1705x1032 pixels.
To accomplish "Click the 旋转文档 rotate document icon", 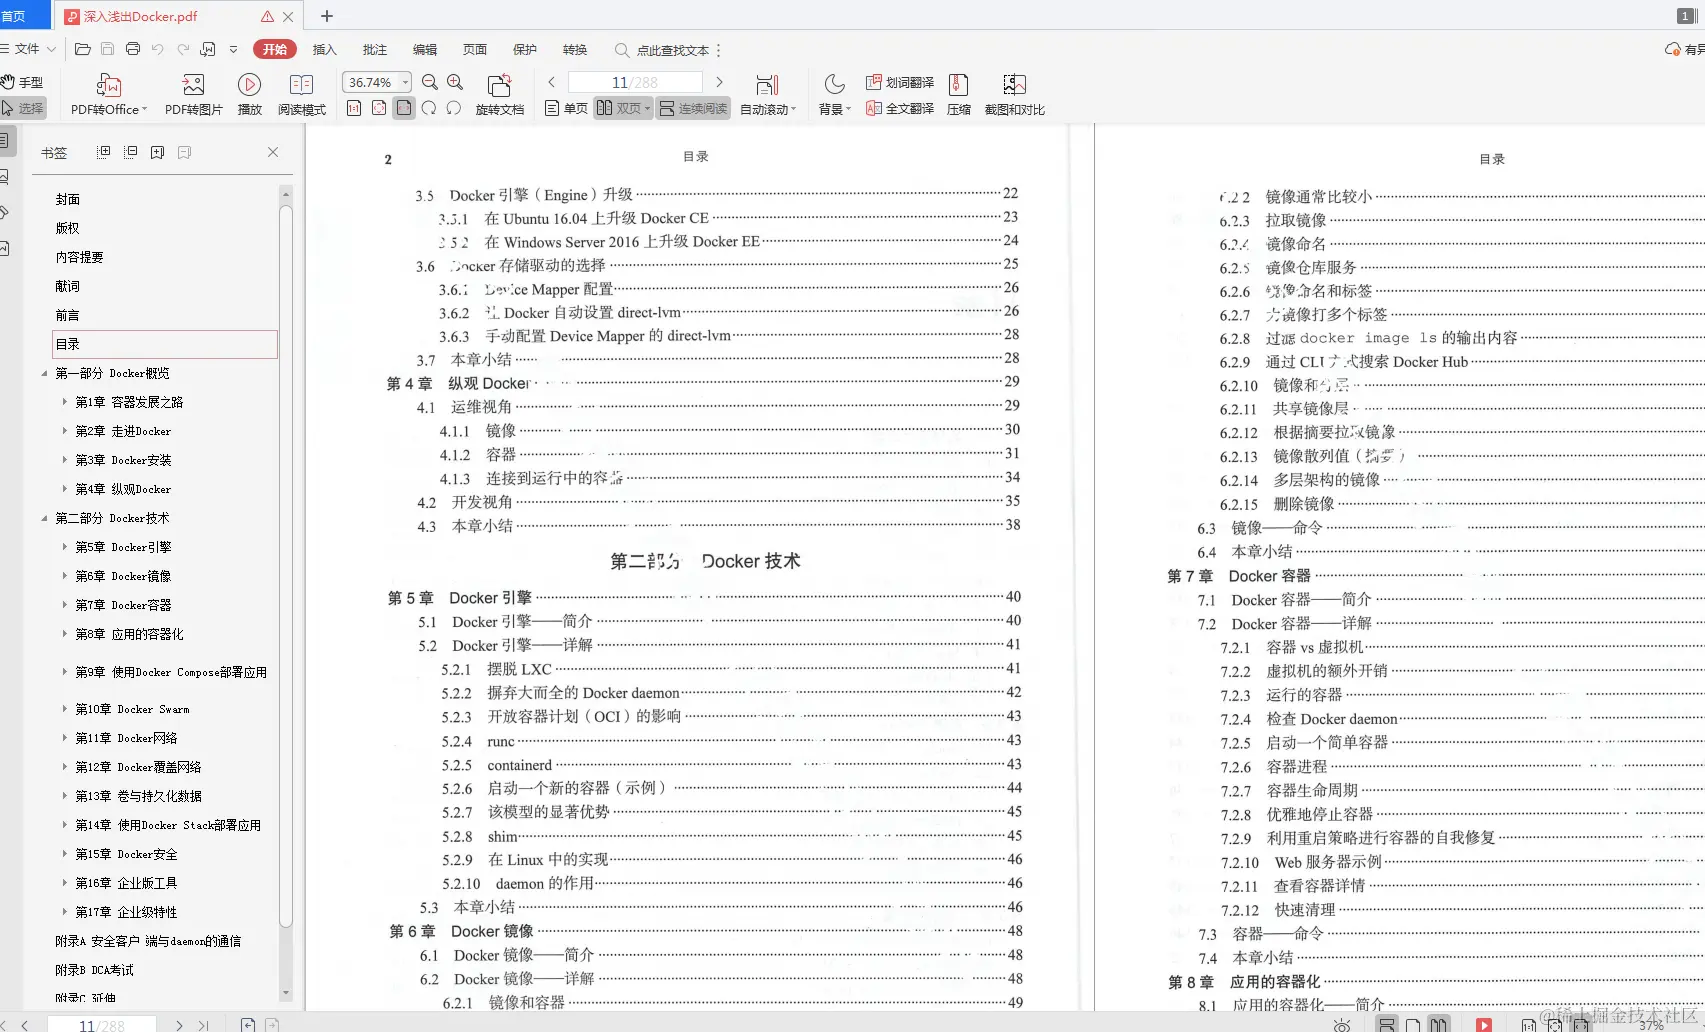I will [500, 93].
